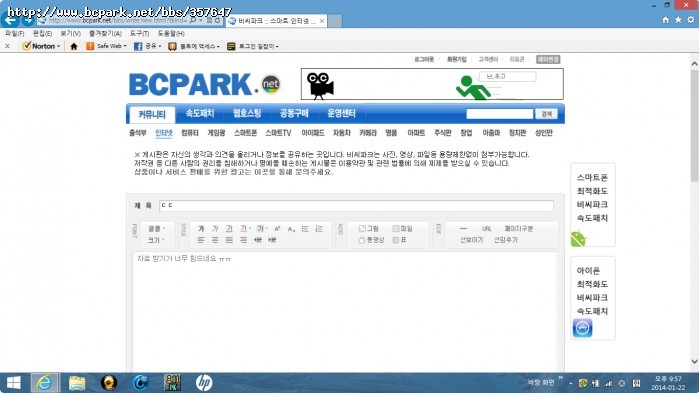Click the BCPARK.net logo
The width and height of the screenshot is (700, 393).
205,84
